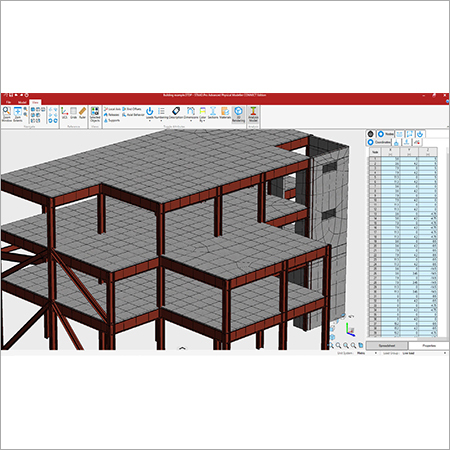Switch to the Properties tab
The image size is (450, 450).
point(429,345)
